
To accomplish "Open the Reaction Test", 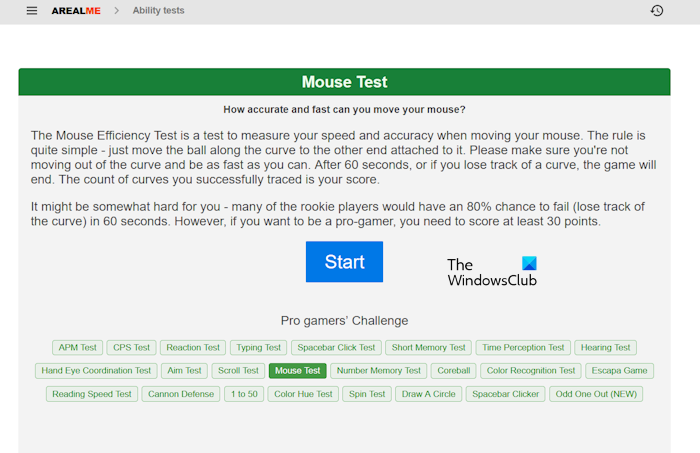I will pos(193,348).
